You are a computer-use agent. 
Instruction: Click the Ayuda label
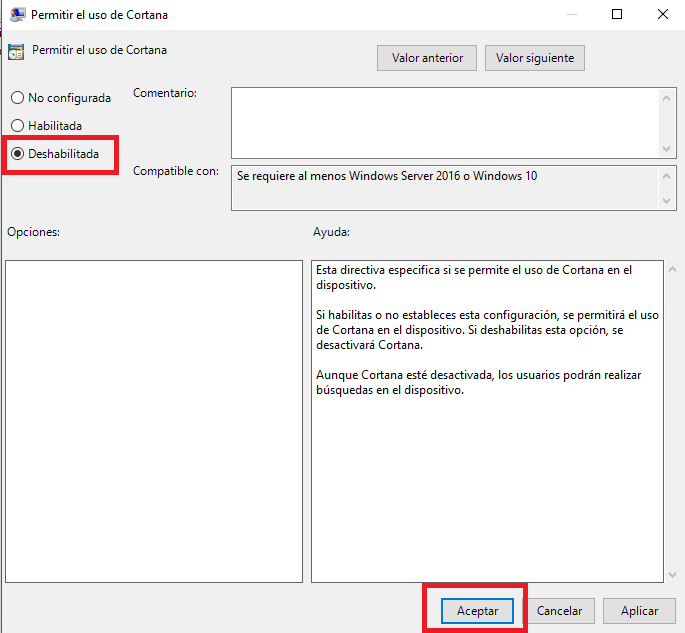click(x=331, y=232)
